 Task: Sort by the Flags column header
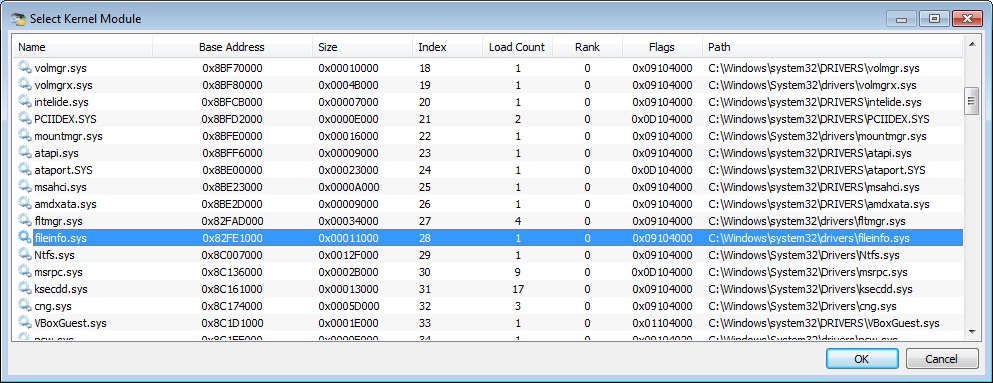[x=662, y=47]
